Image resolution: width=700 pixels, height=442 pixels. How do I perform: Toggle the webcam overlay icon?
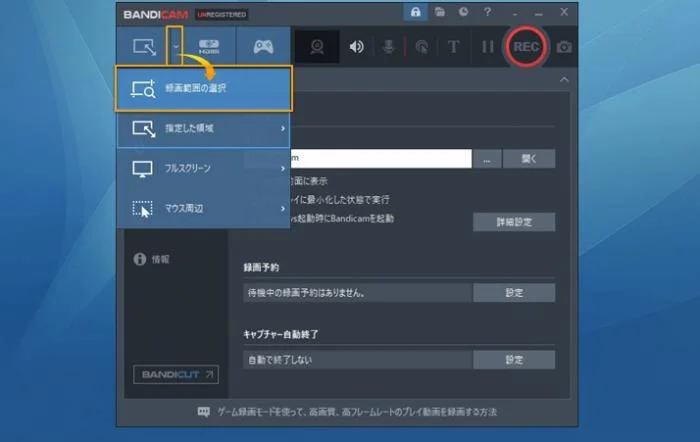point(317,46)
